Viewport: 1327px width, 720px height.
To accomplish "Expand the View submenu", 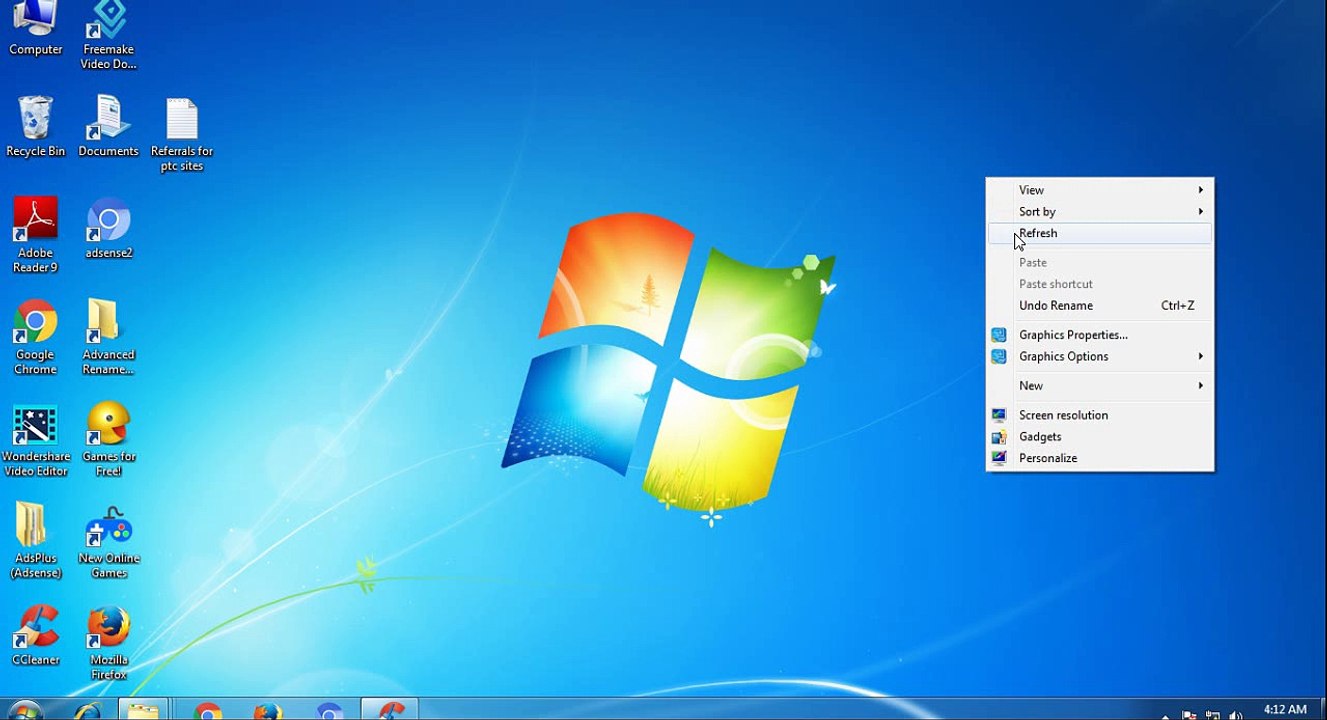I will (1100, 190).
